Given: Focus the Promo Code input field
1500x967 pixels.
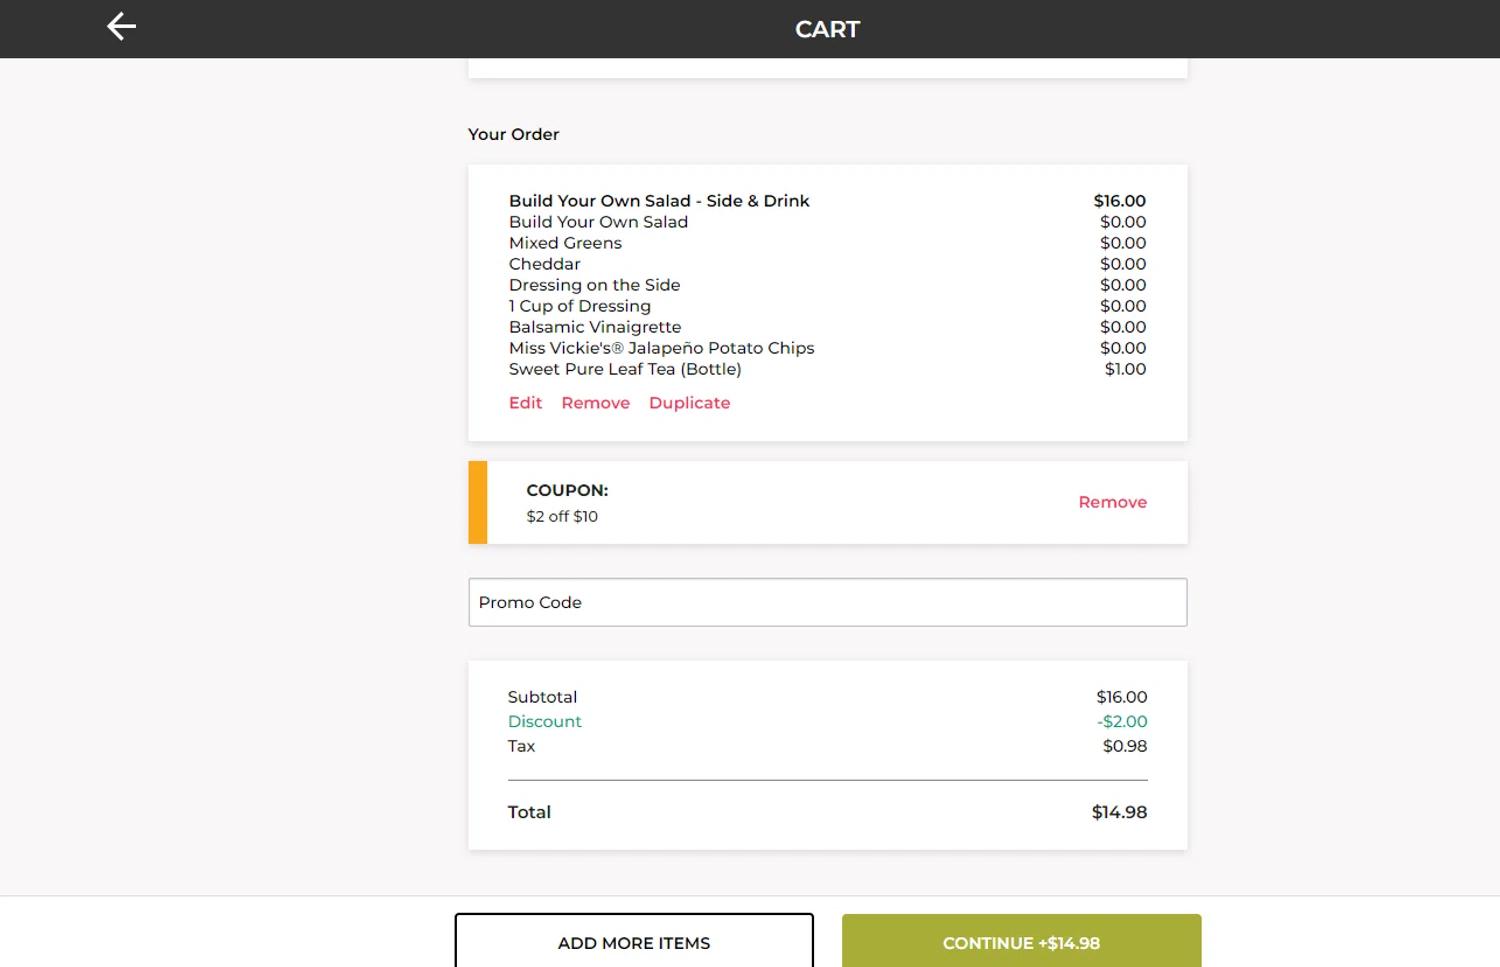Looking at the screenshot, I should click(x=827, y=602).
